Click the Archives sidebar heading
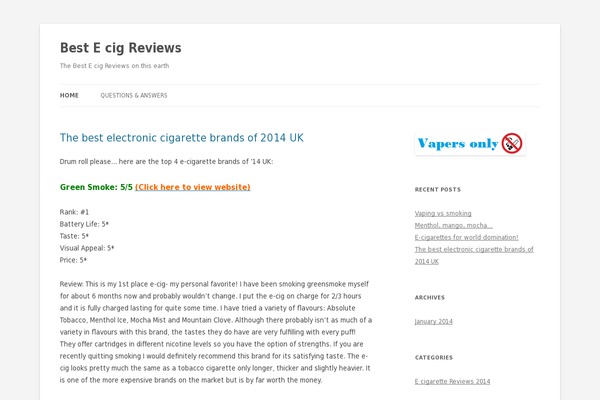 430,297
